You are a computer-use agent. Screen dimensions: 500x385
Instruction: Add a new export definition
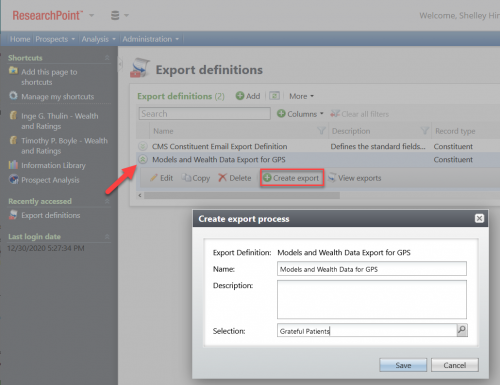[248, 96]
